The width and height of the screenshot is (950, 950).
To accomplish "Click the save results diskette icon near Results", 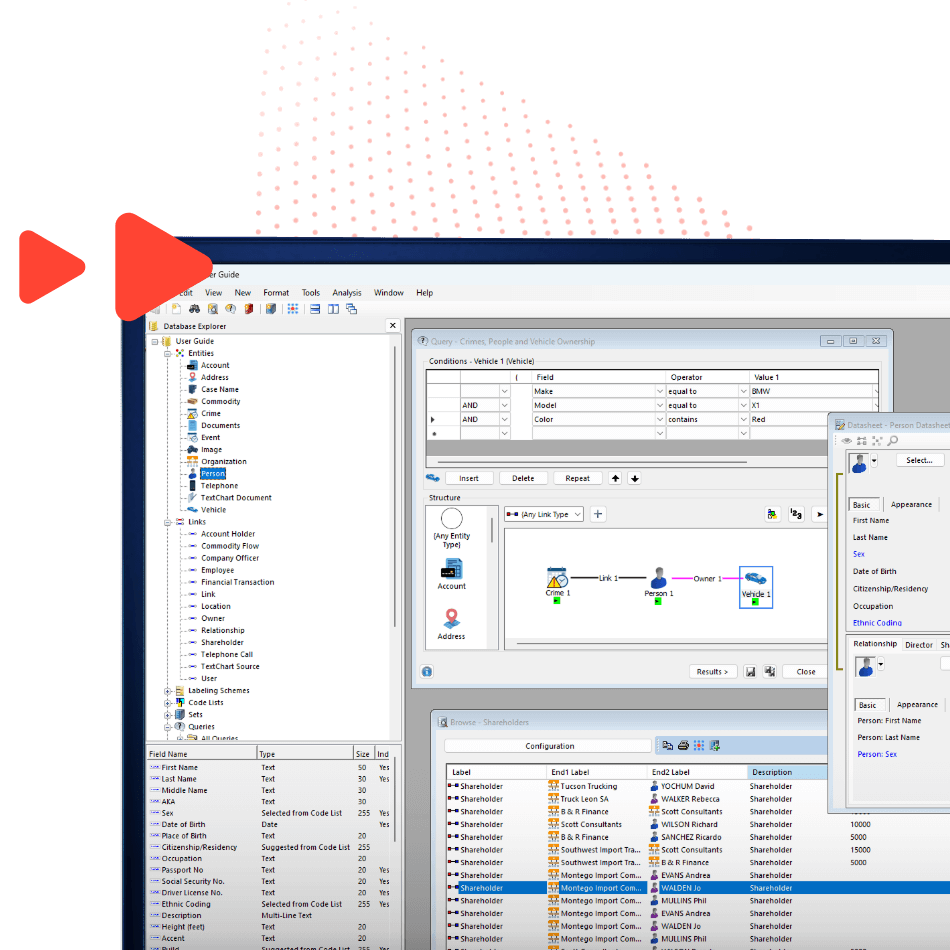I will [x=751, y=671].
